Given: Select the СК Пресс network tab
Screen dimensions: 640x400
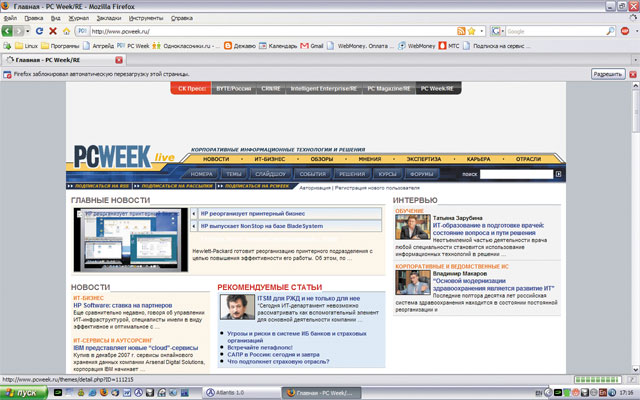Looking at the screenshot, I should 191,88.
